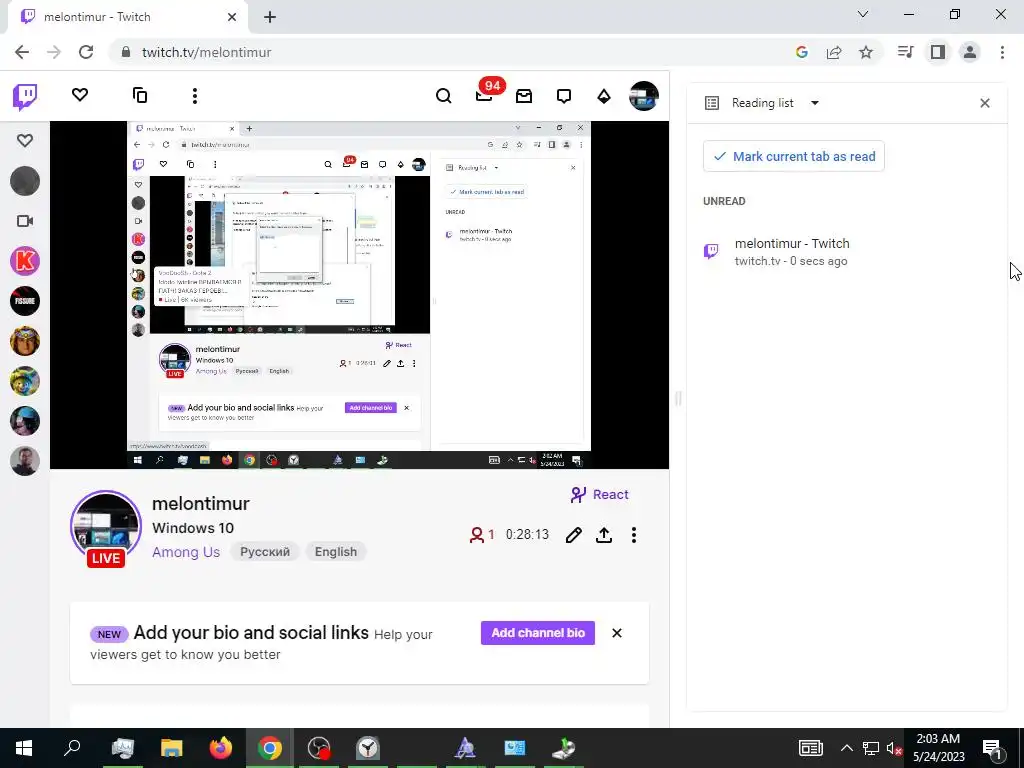The image size is (1024, 768).
Task: Select the sidebar camera recommended icon
Action: pyautogui.click(x=25, y=221)
